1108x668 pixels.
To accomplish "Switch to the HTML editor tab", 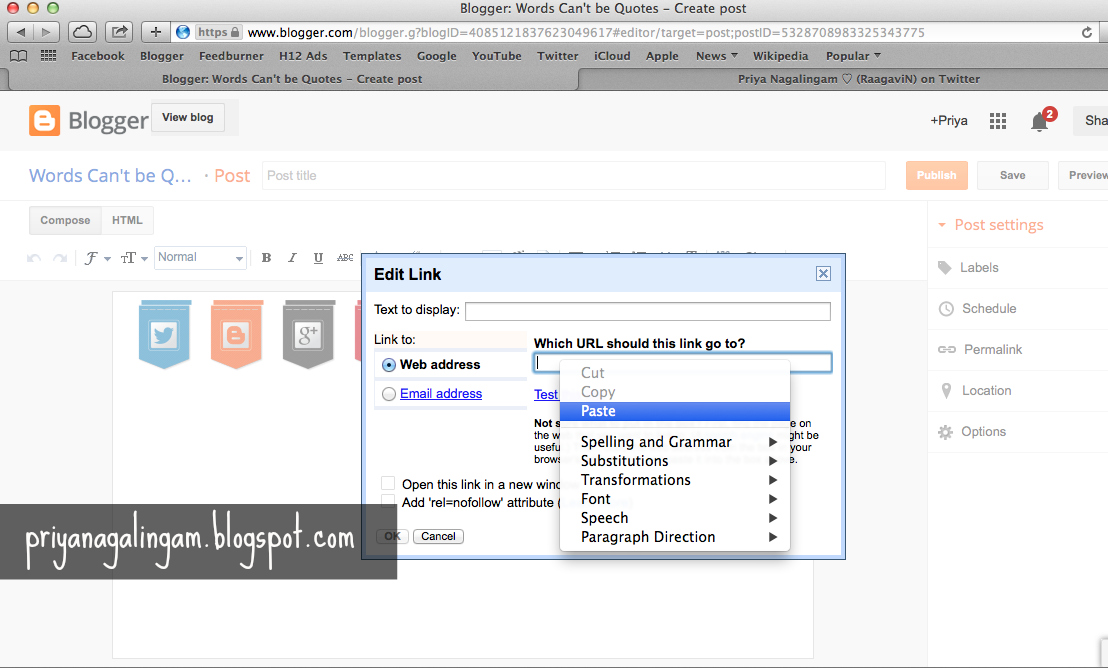I will coord(127,221).
